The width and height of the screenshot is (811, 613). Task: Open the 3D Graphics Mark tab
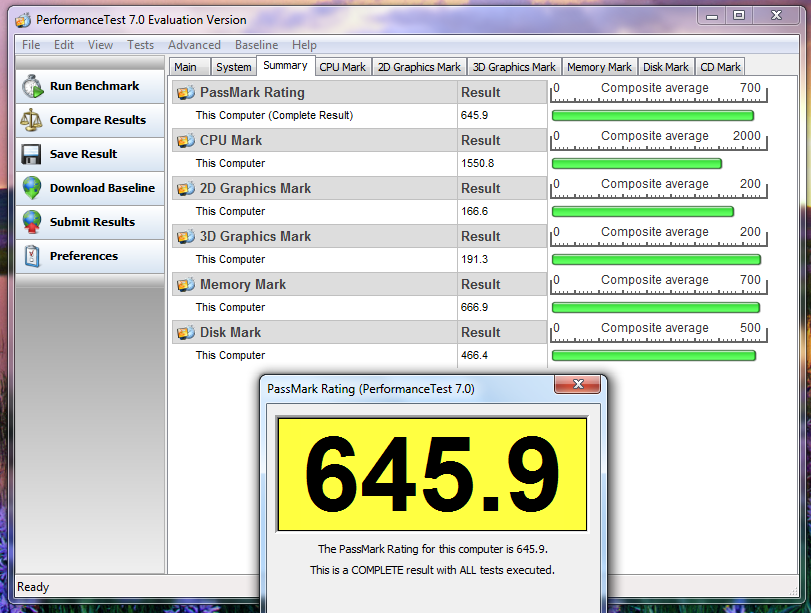pyautogui.click(x=514, y=67)
